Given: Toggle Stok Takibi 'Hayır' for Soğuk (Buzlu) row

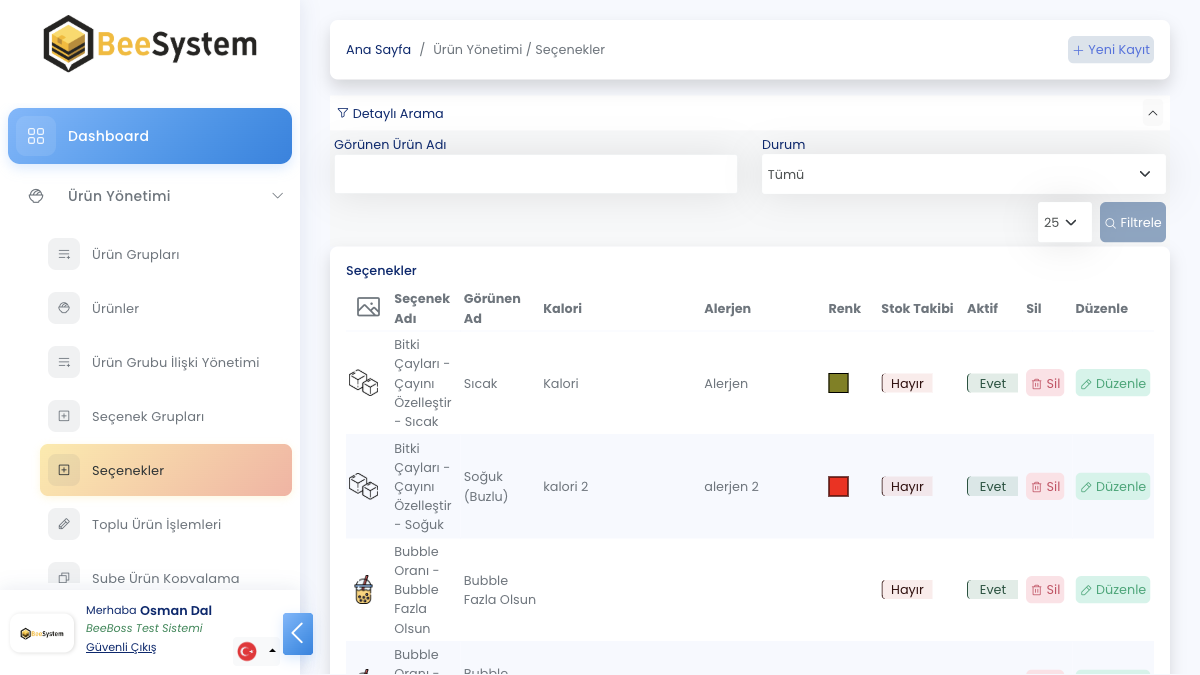Looking at the screenshot, I should click(x=906, y=486).
